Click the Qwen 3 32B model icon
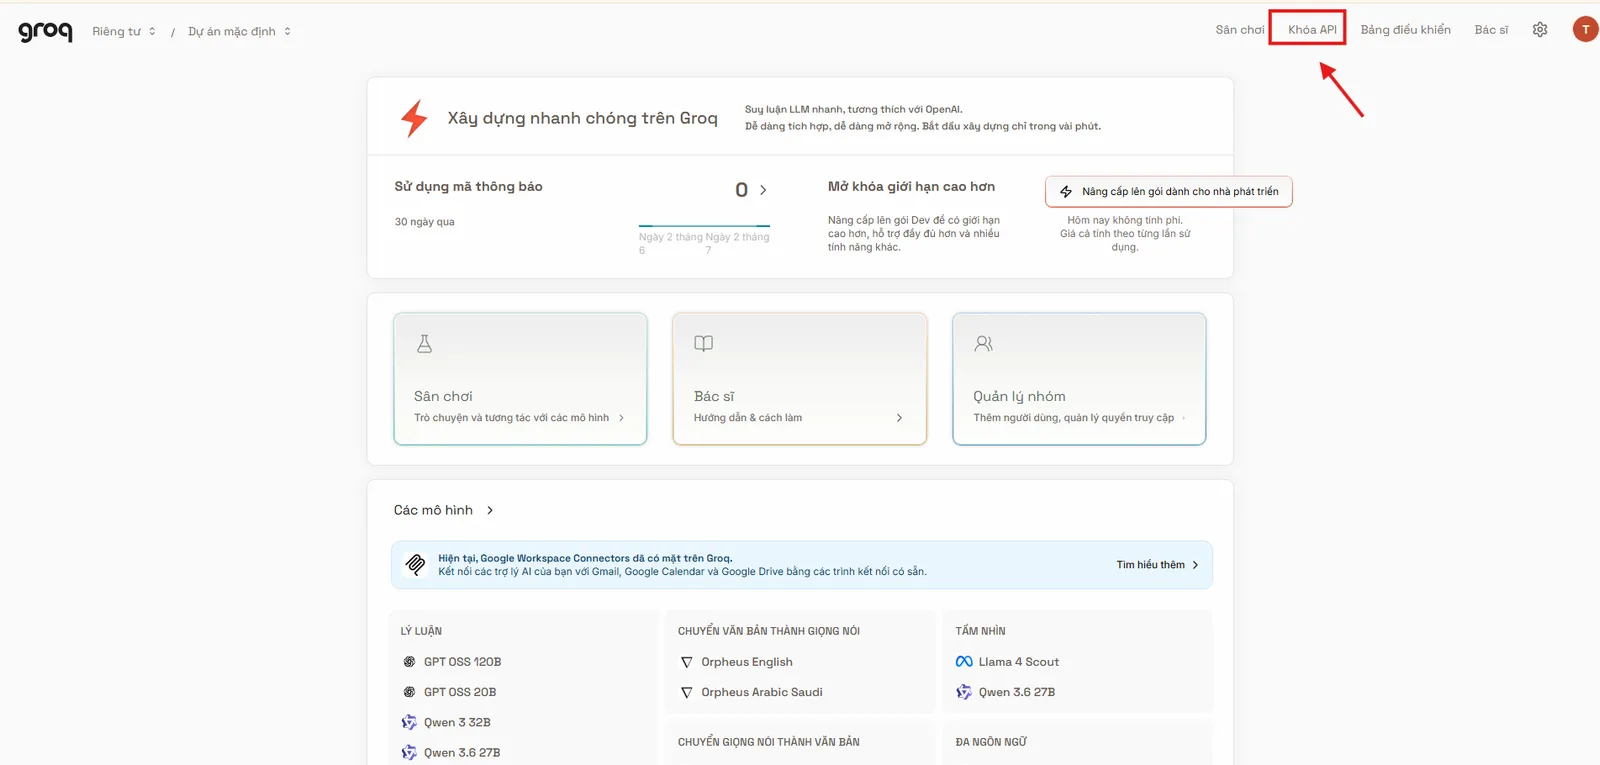Screen dimensions: 1600x765 [409, 722]
